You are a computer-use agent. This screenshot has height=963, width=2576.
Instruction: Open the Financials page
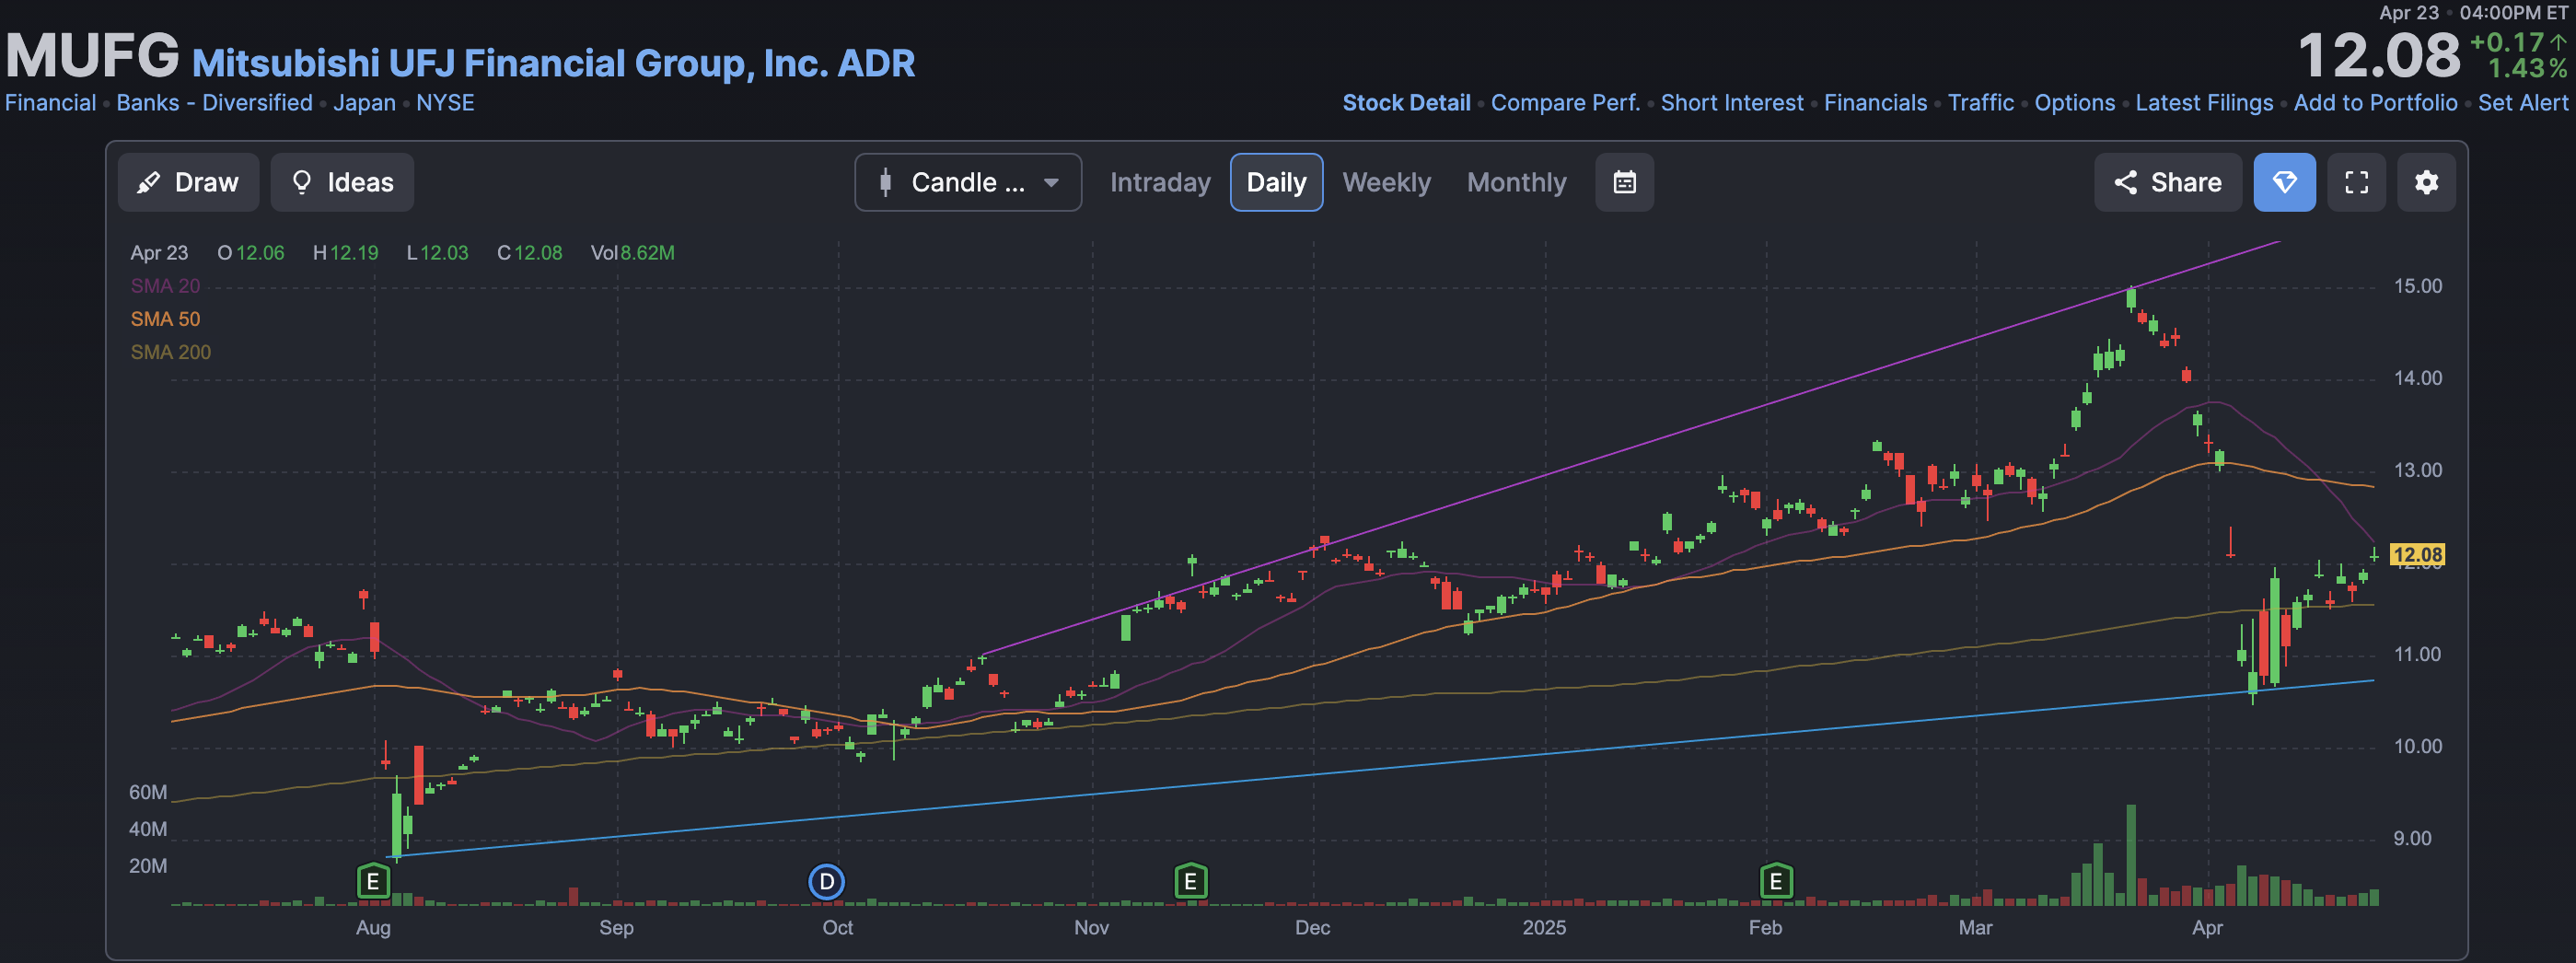[x=1875, y=103]
